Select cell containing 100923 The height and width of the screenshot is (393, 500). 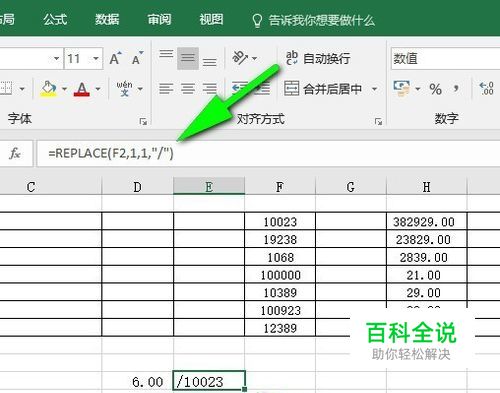point(280,310)
